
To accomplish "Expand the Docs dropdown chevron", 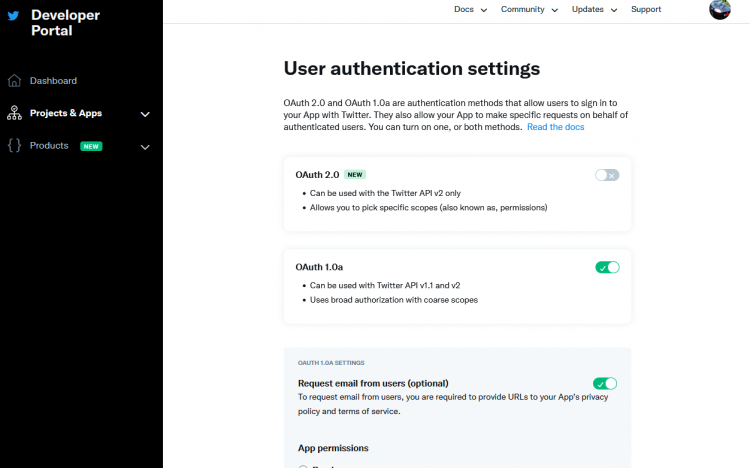I will pos(484,10).
